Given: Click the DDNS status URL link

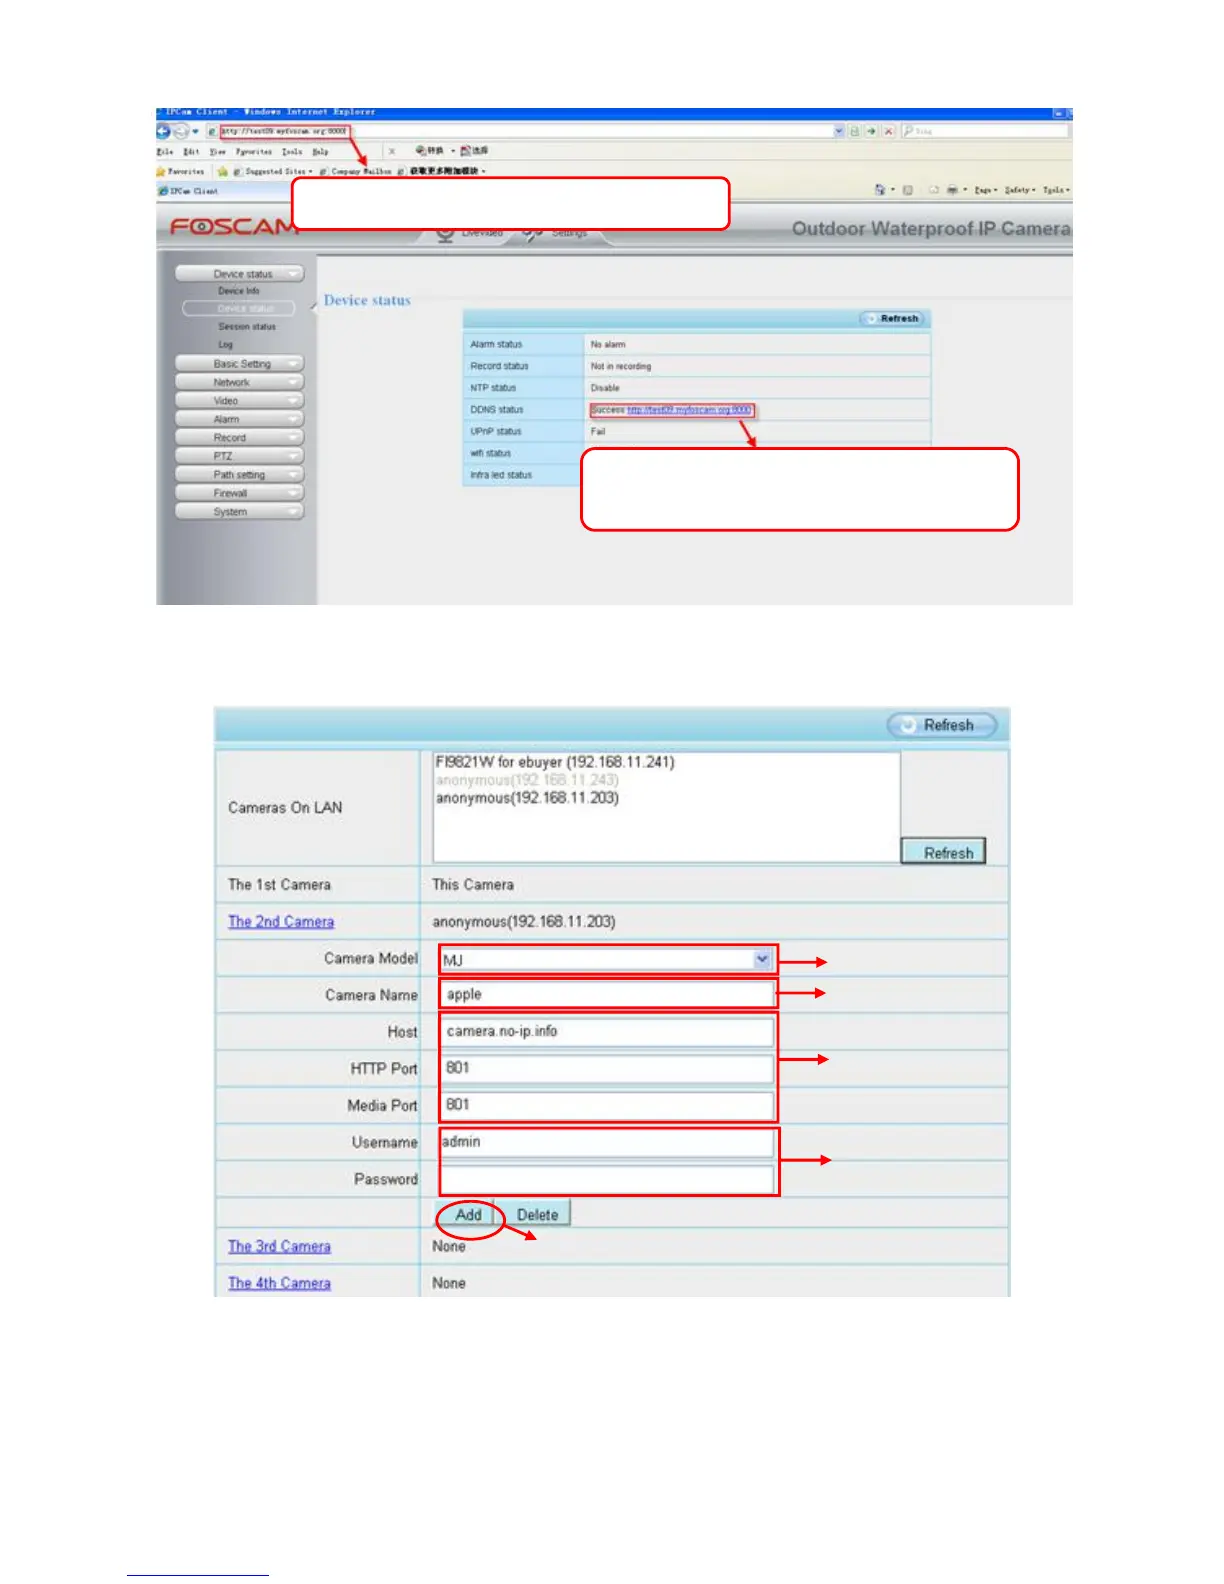Looking at the screenshot, I should click(x=689, y=410).
